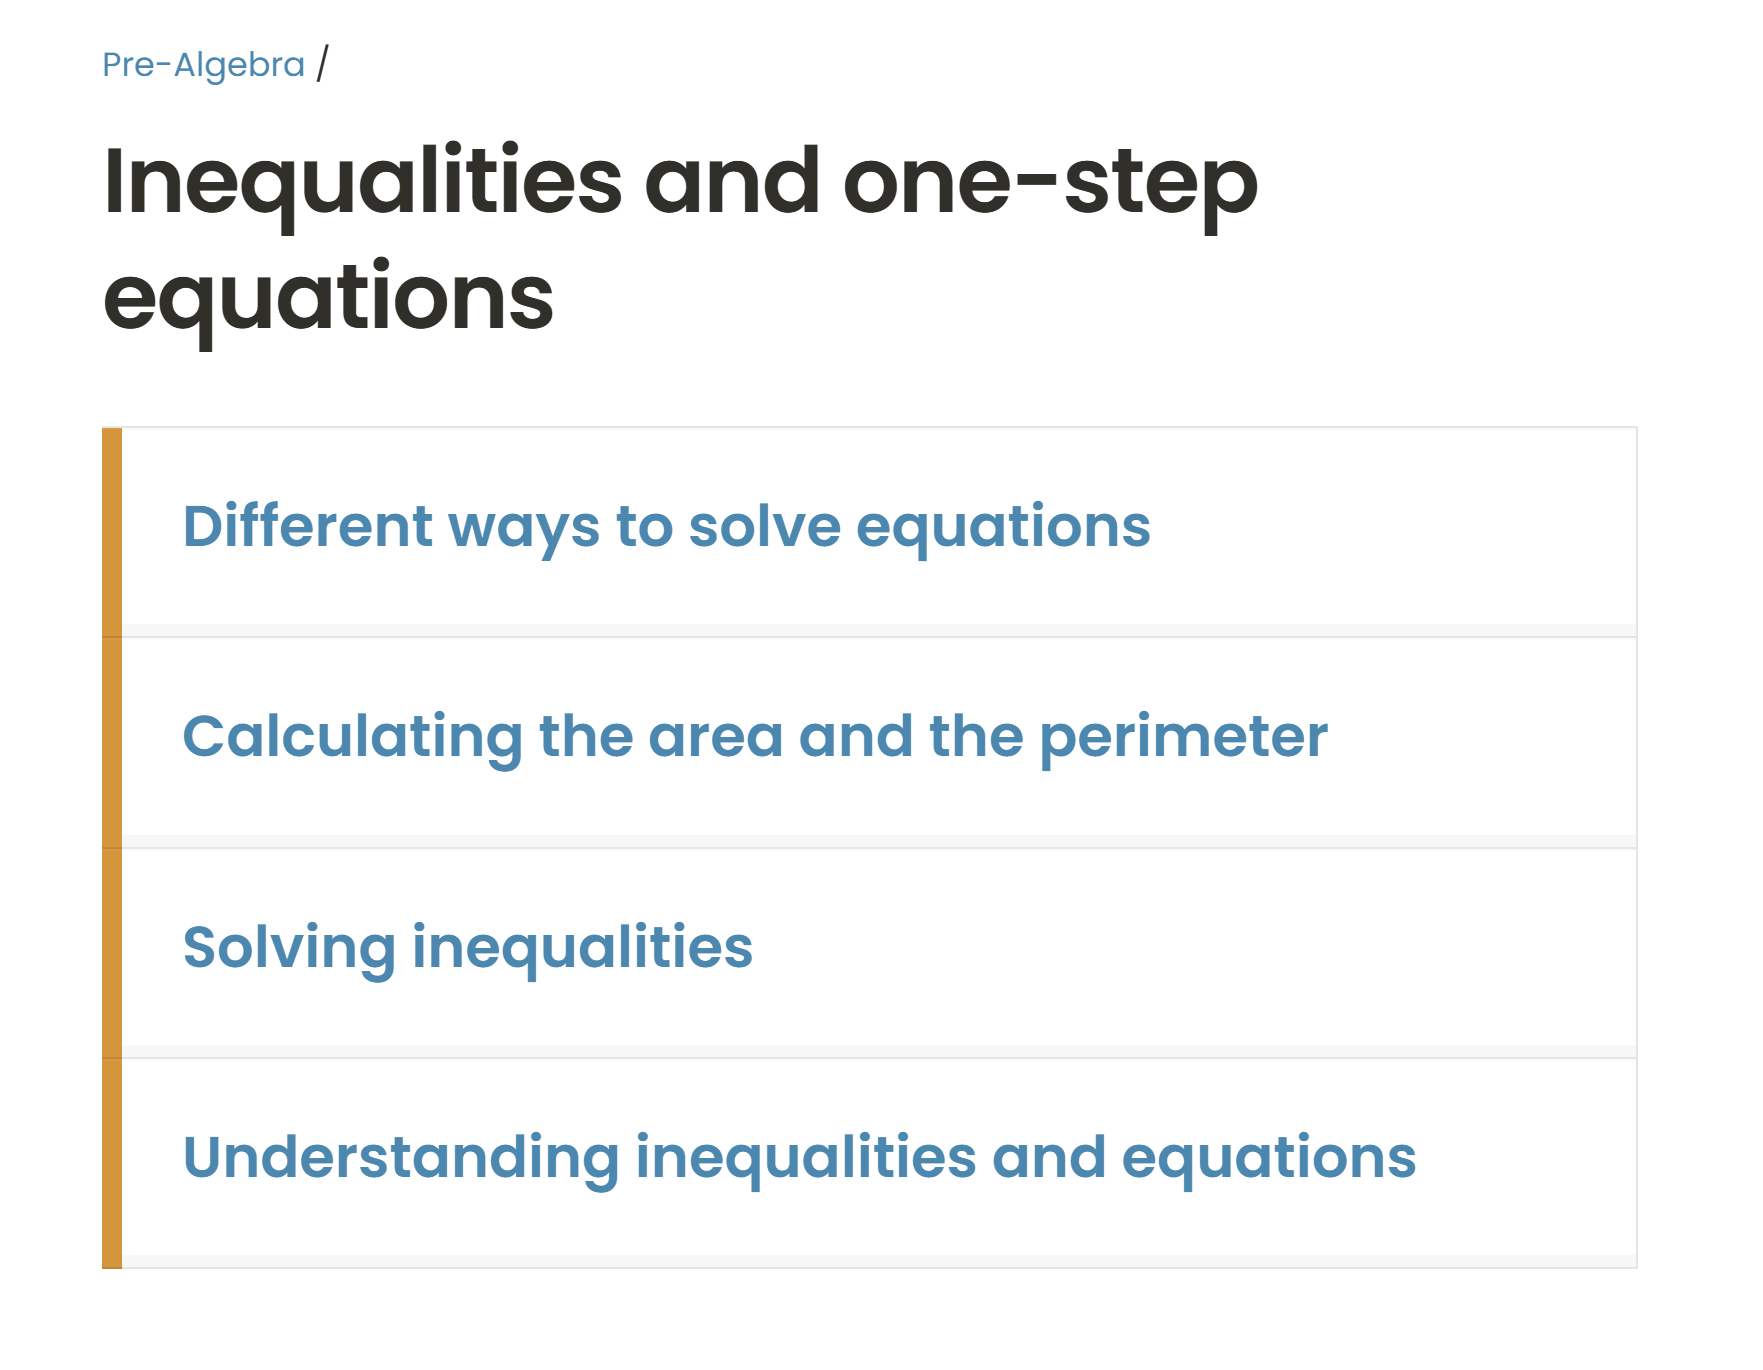
Task: Click the word 'equations' in the page heading
Action: click(328, 298)
